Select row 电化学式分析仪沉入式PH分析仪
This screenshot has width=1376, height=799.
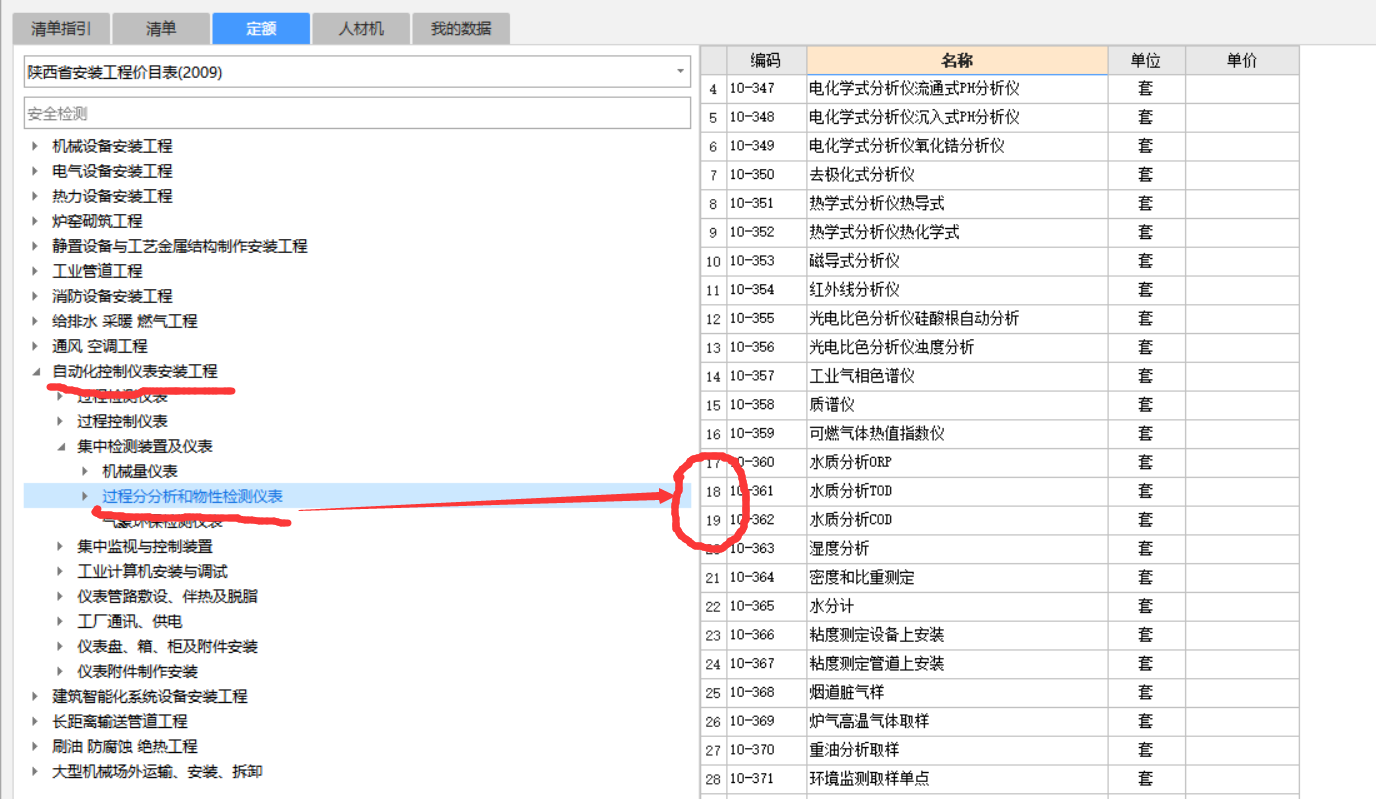(x=1000, y=118)
